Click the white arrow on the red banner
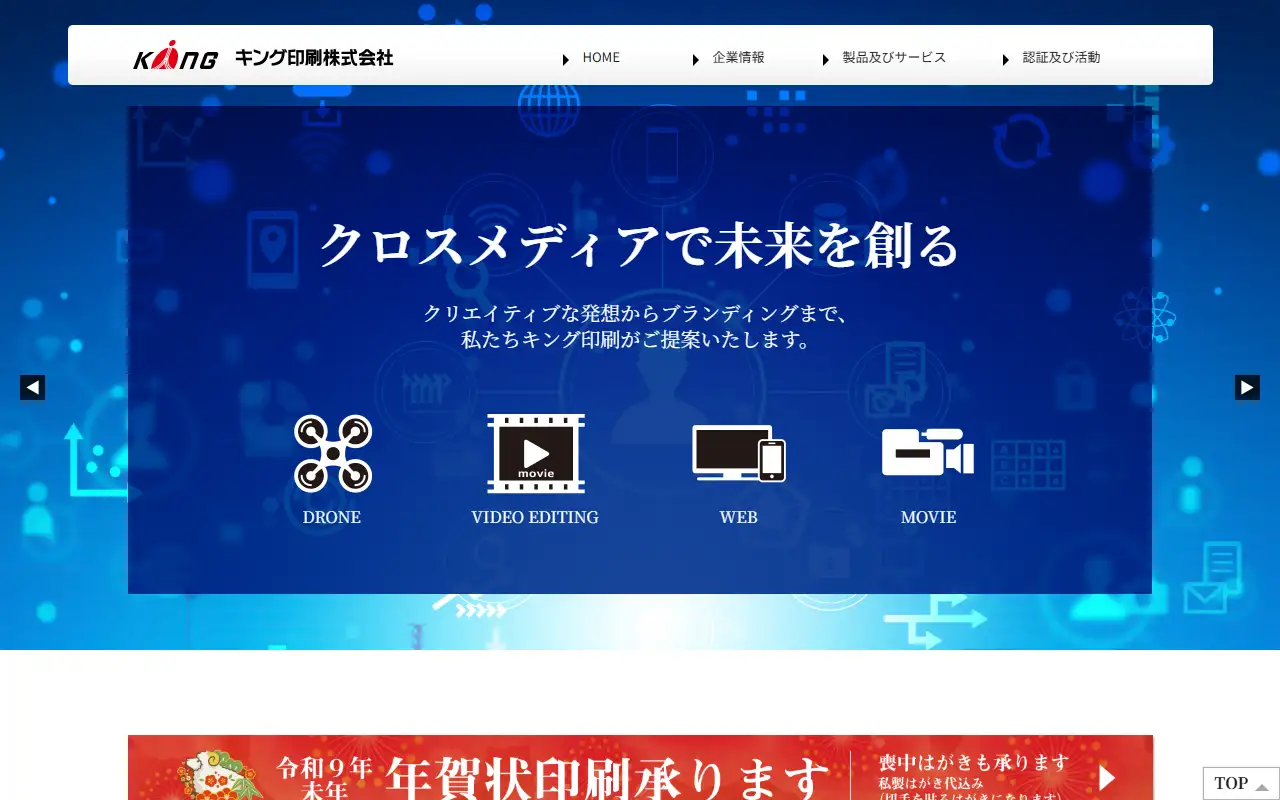Screen dimensions: 1280x800 (x=1107, y=777)
